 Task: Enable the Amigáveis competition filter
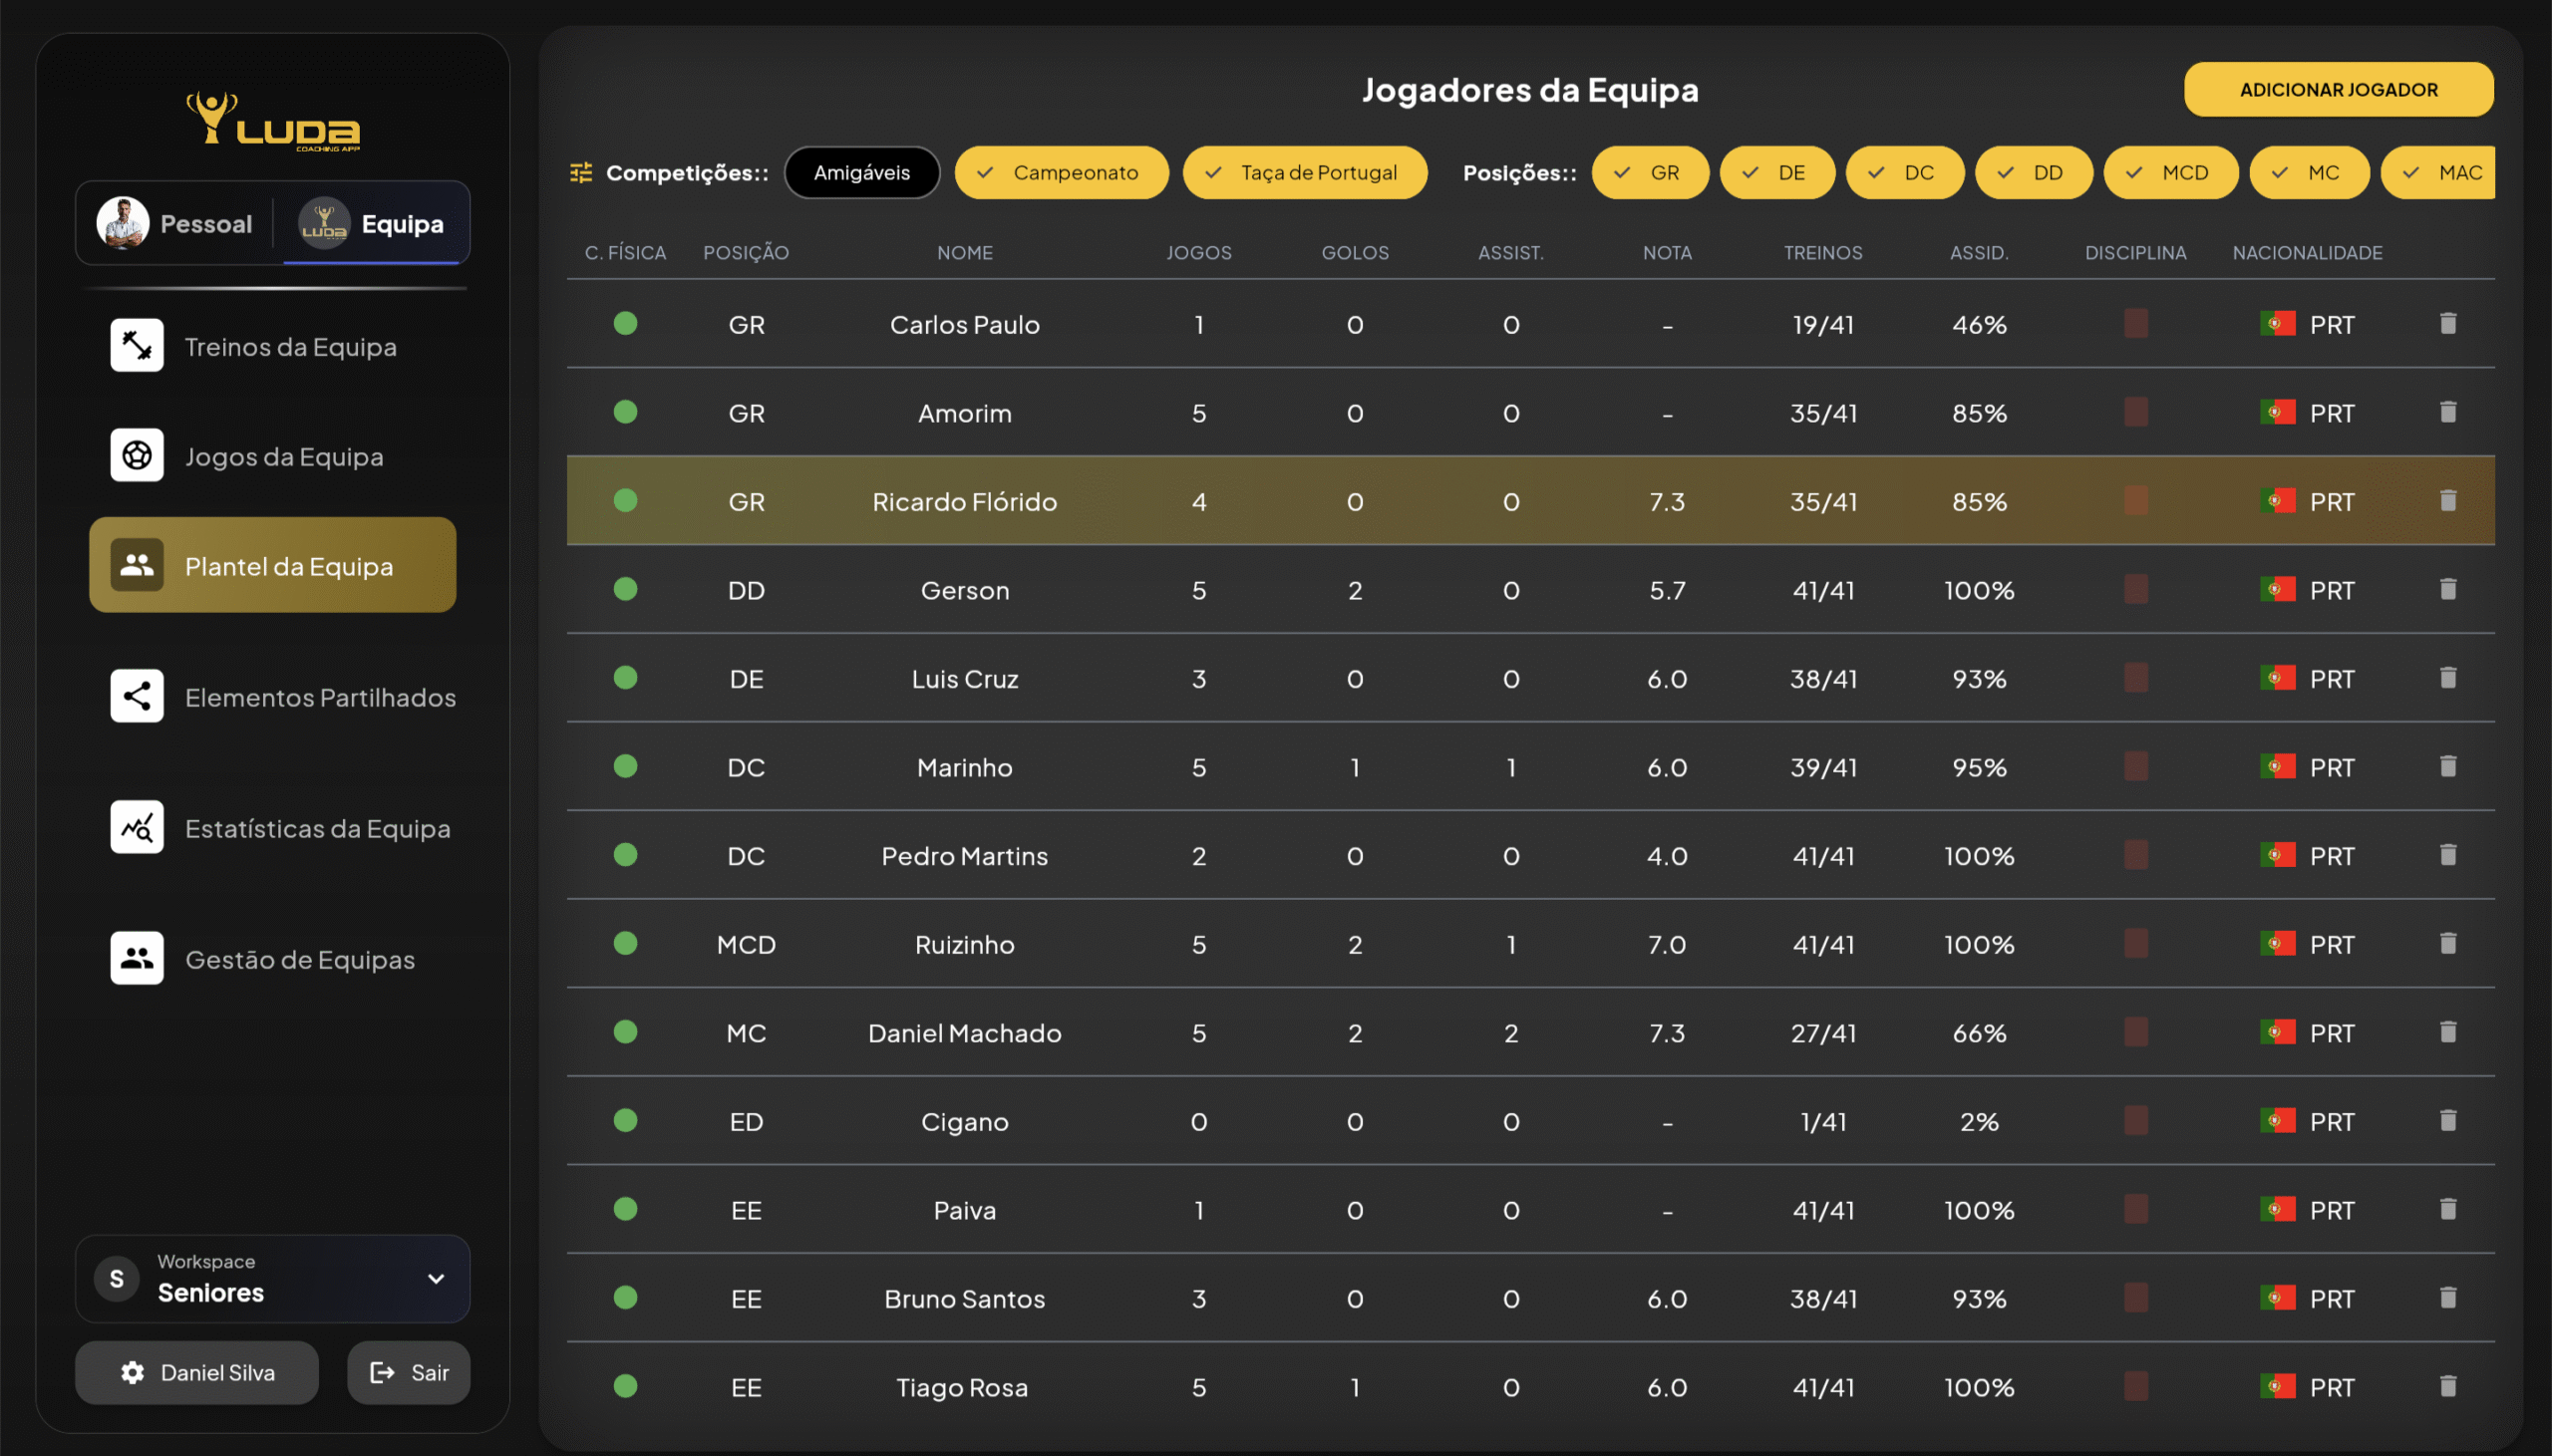click(x=861, y=173)
